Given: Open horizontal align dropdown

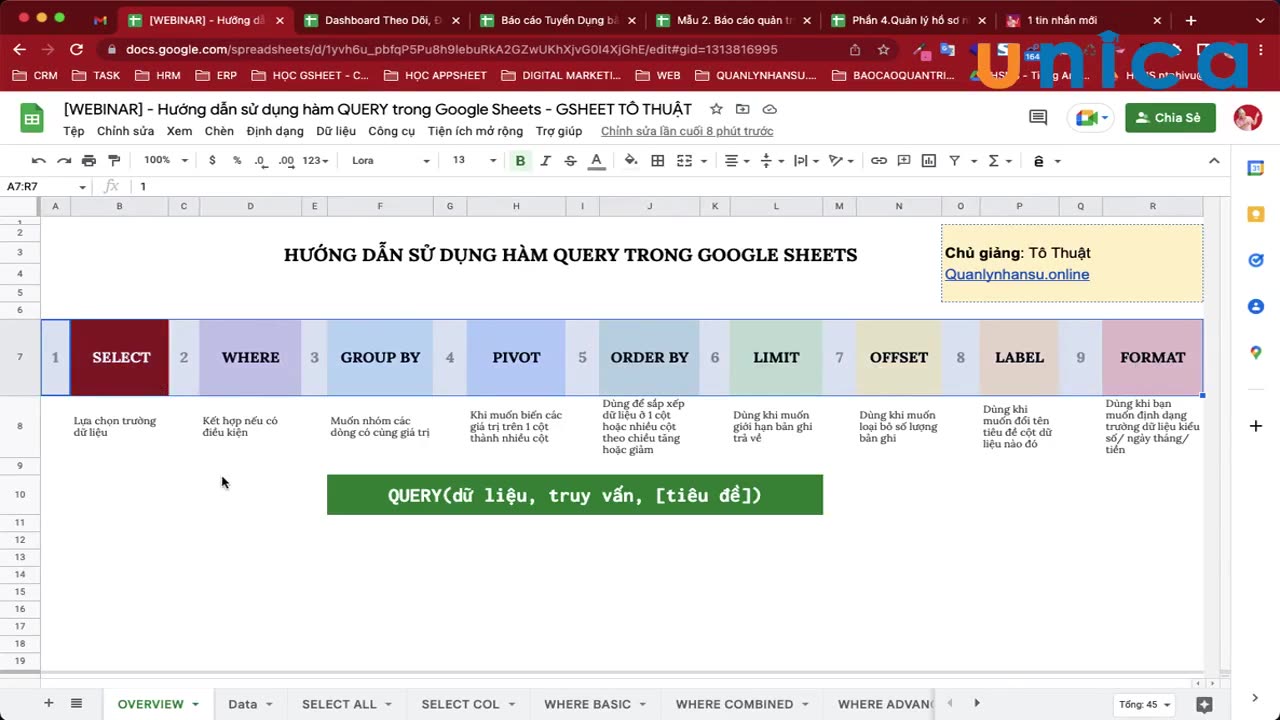Looking at the screenshot, I should (737, 161).
